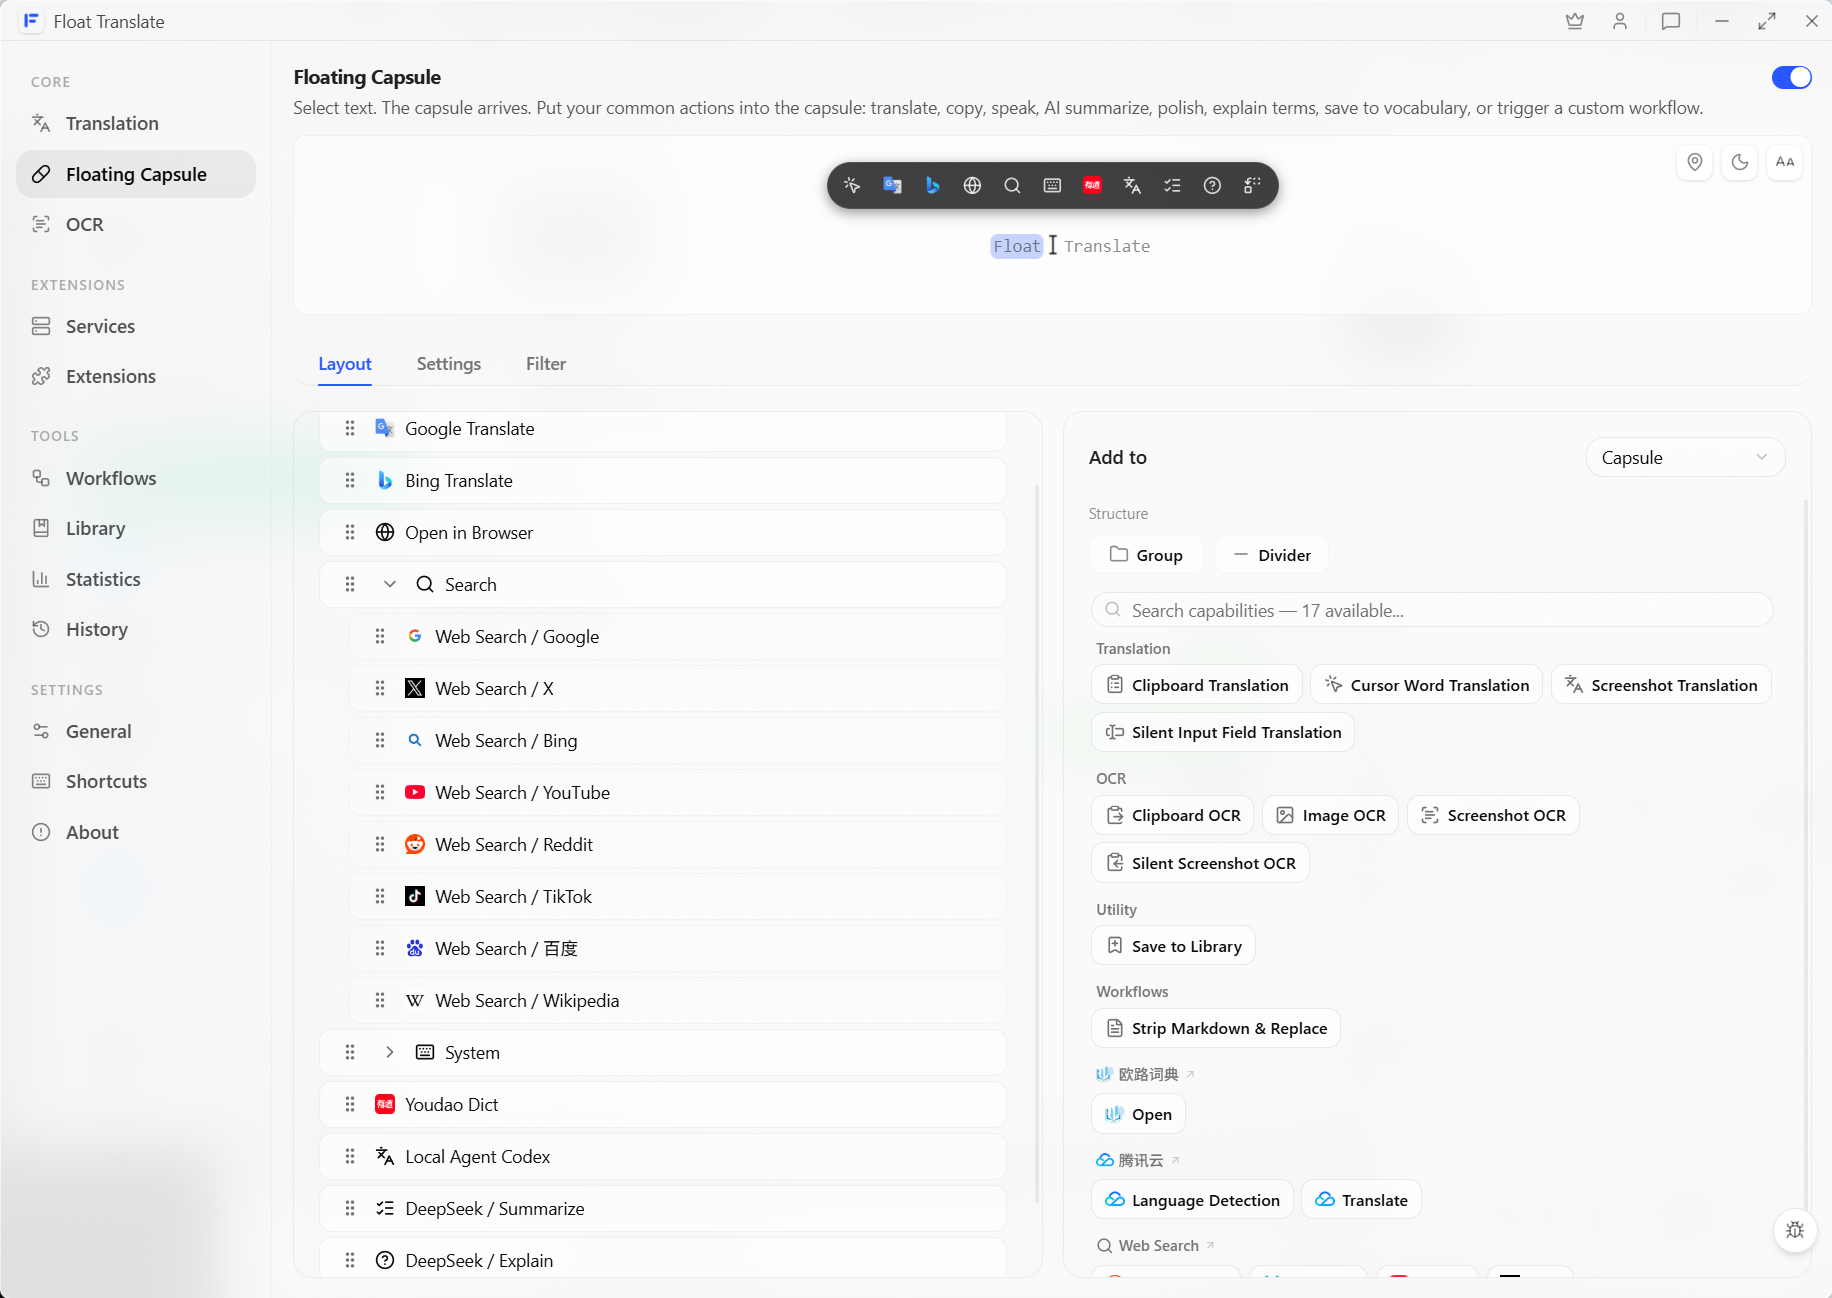Click the question mark Explain icon in the capsule

coord(1212,185)
